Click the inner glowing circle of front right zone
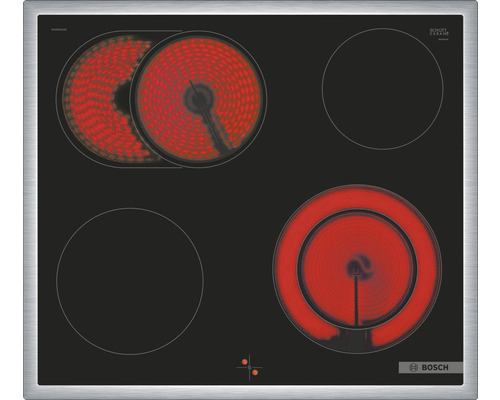Image resolution: width=500 pixels, height=400 pixels. 357,269
